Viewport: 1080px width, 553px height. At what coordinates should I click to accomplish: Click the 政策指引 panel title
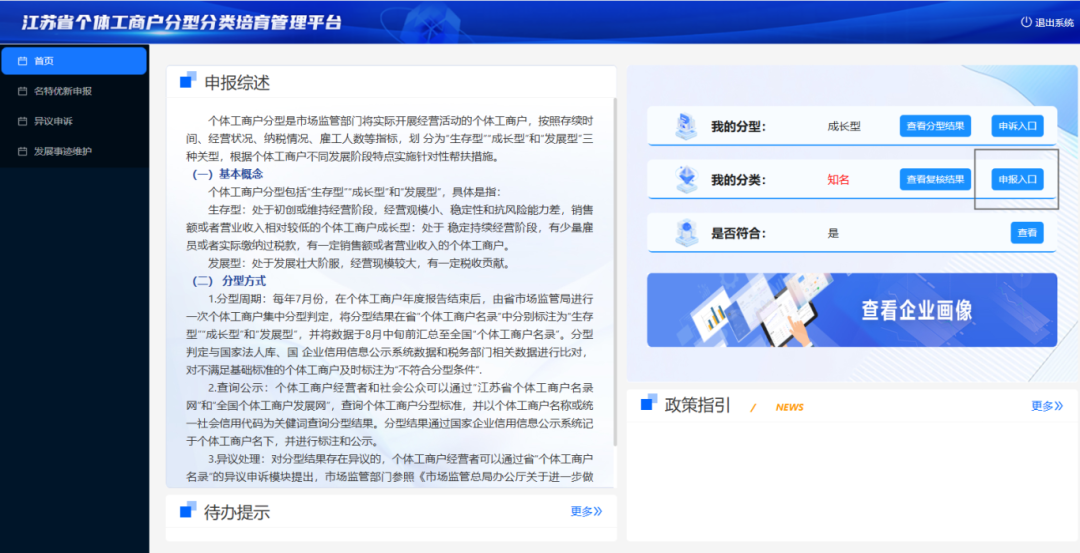click(697, 405)
